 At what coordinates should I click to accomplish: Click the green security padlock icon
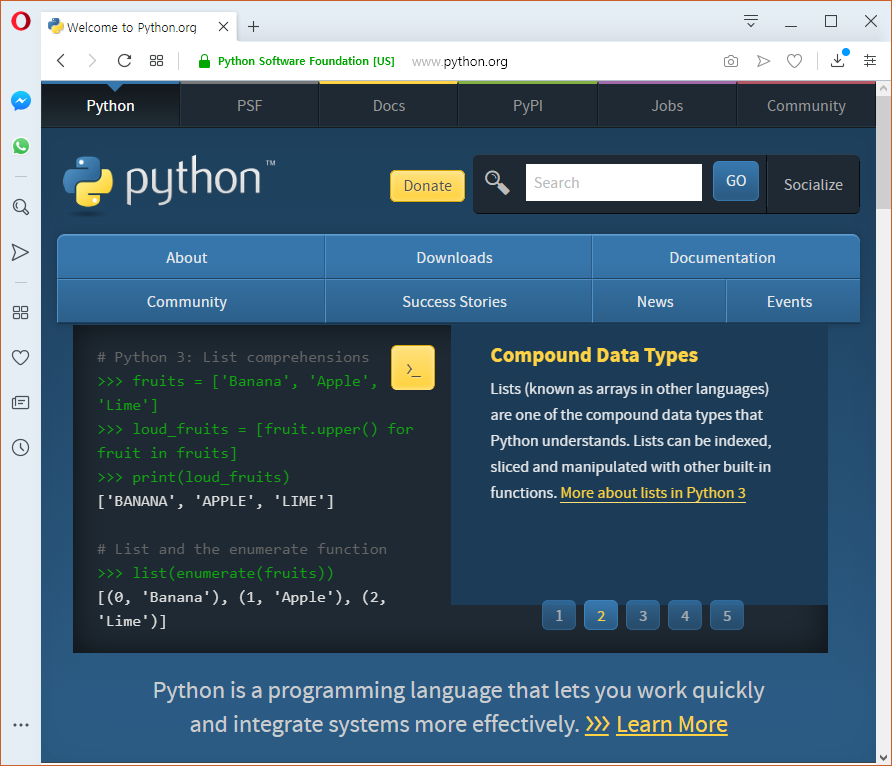204,61
